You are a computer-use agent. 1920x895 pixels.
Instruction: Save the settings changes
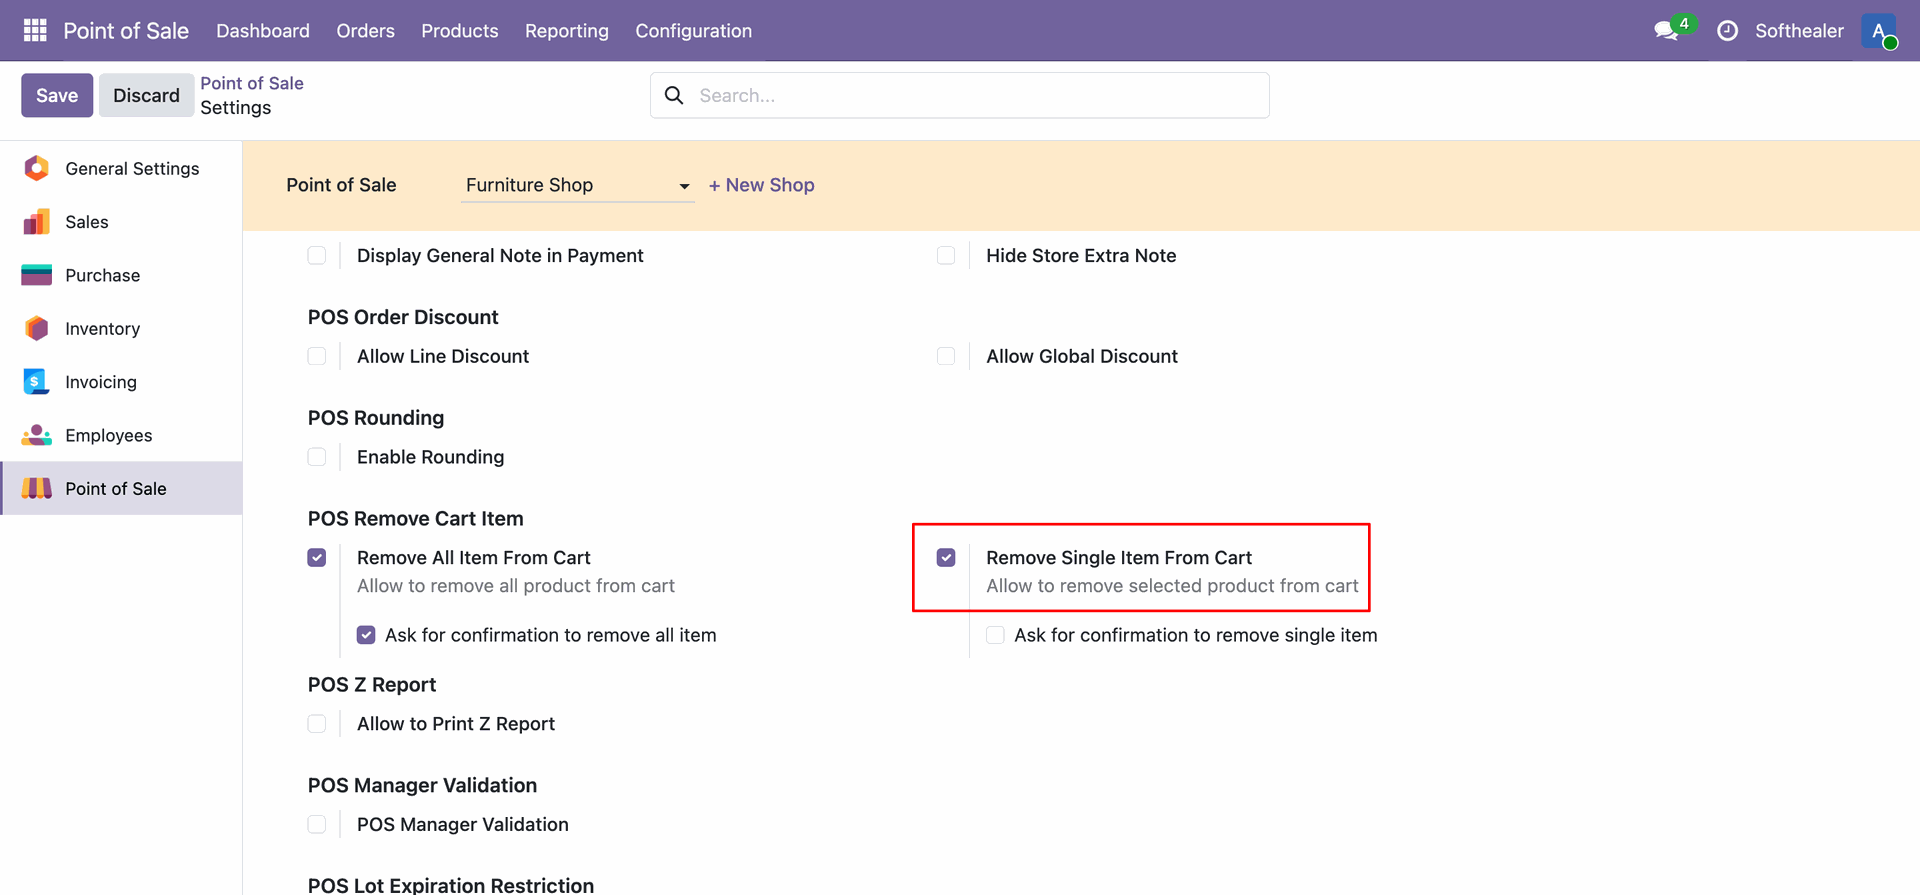coord(57,95)
